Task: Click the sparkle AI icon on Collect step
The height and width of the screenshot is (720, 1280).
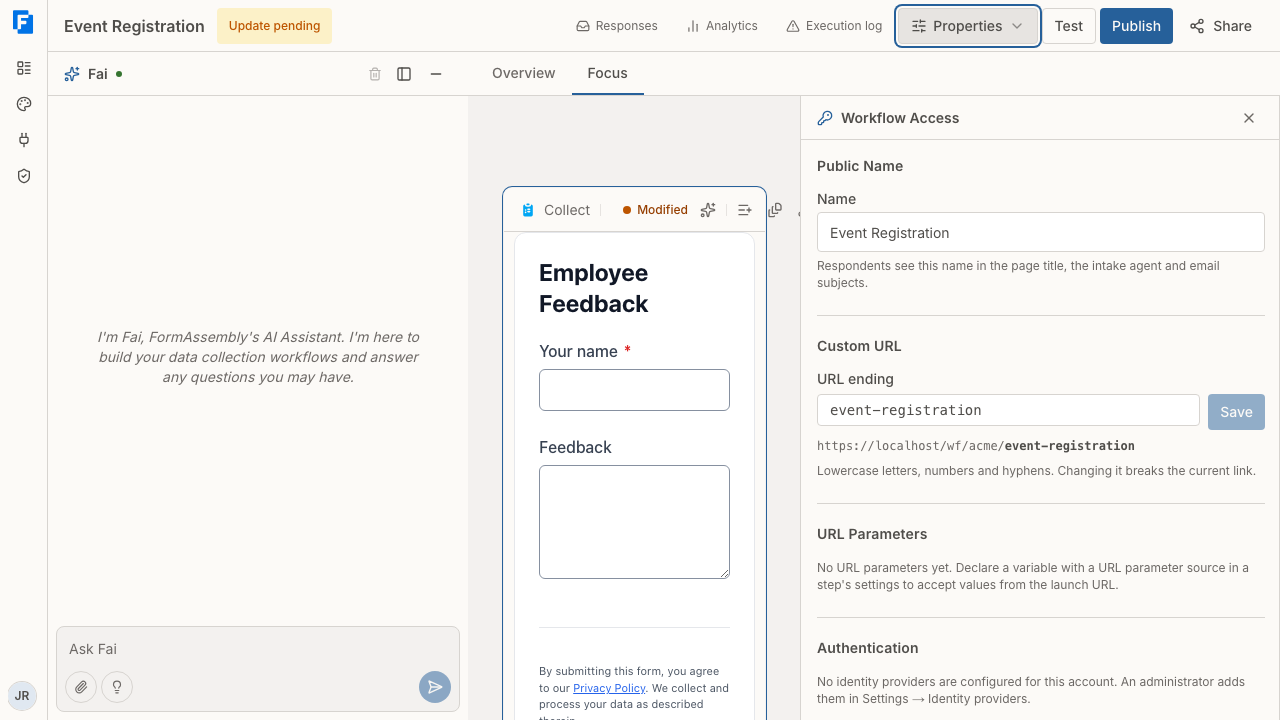Action: (x=708, y=210)
